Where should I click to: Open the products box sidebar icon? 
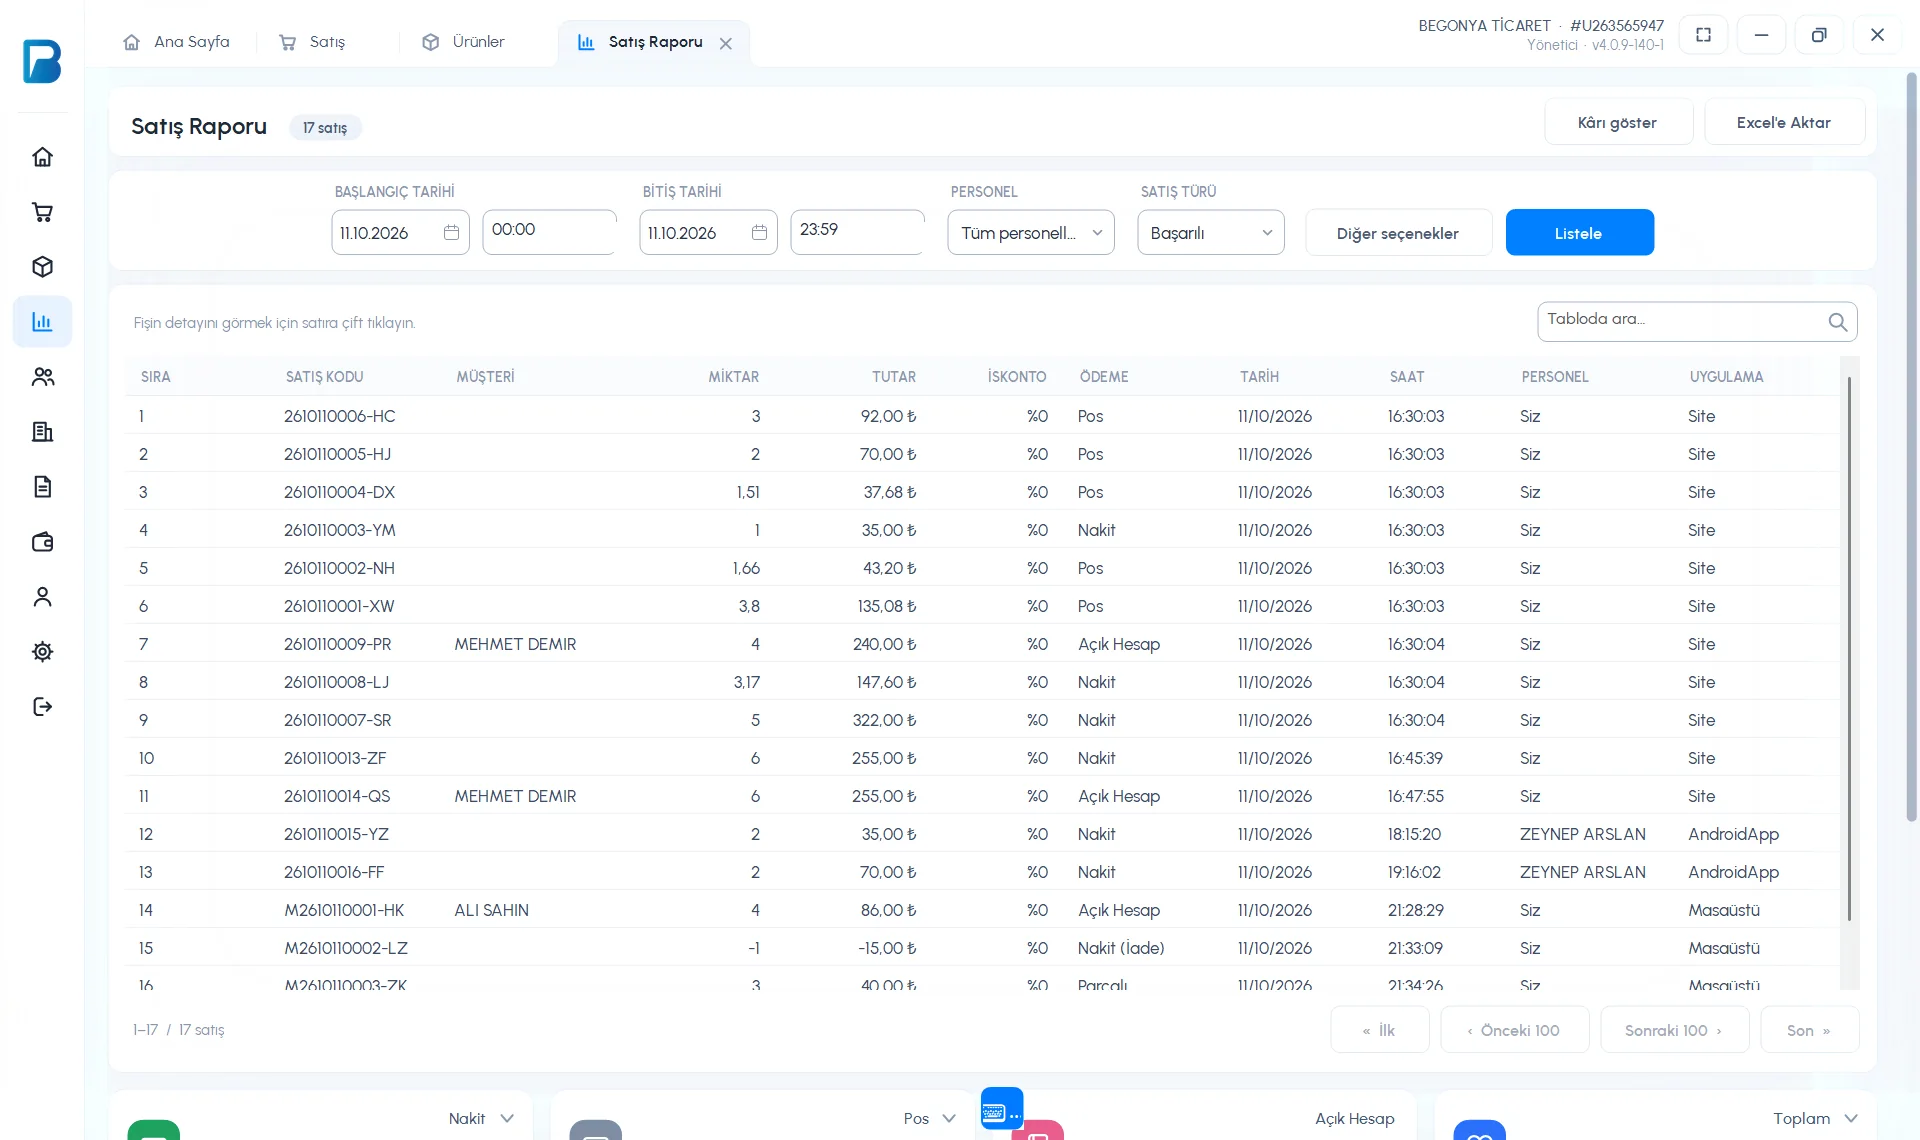(42, 267)
